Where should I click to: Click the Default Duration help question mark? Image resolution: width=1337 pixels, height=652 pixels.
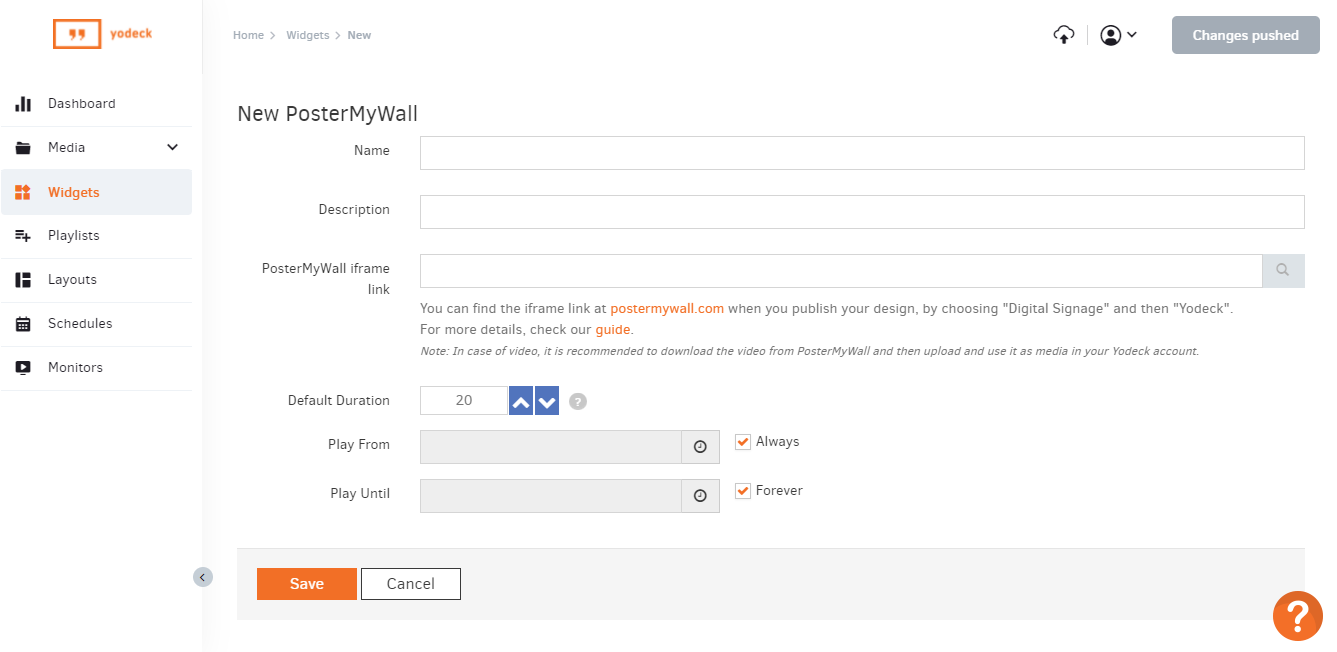pyautogui.click(x=578, y=401)
